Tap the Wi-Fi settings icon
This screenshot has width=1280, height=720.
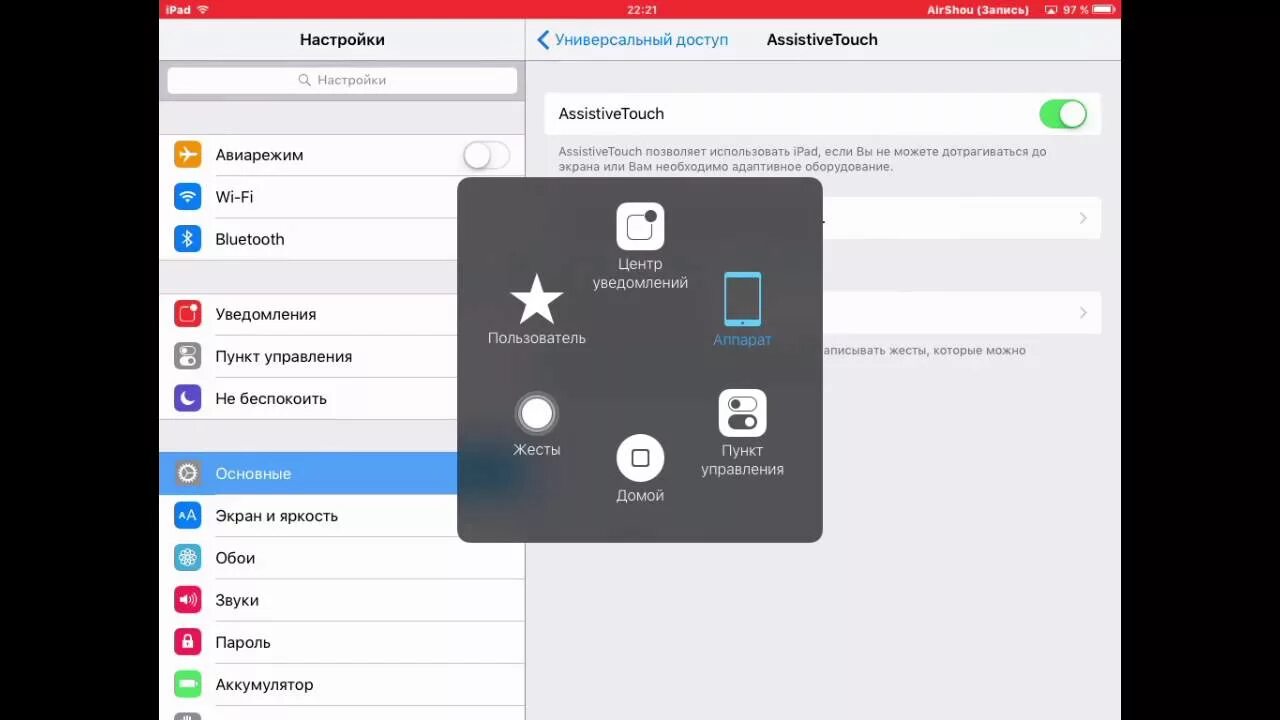pos(188,197)
